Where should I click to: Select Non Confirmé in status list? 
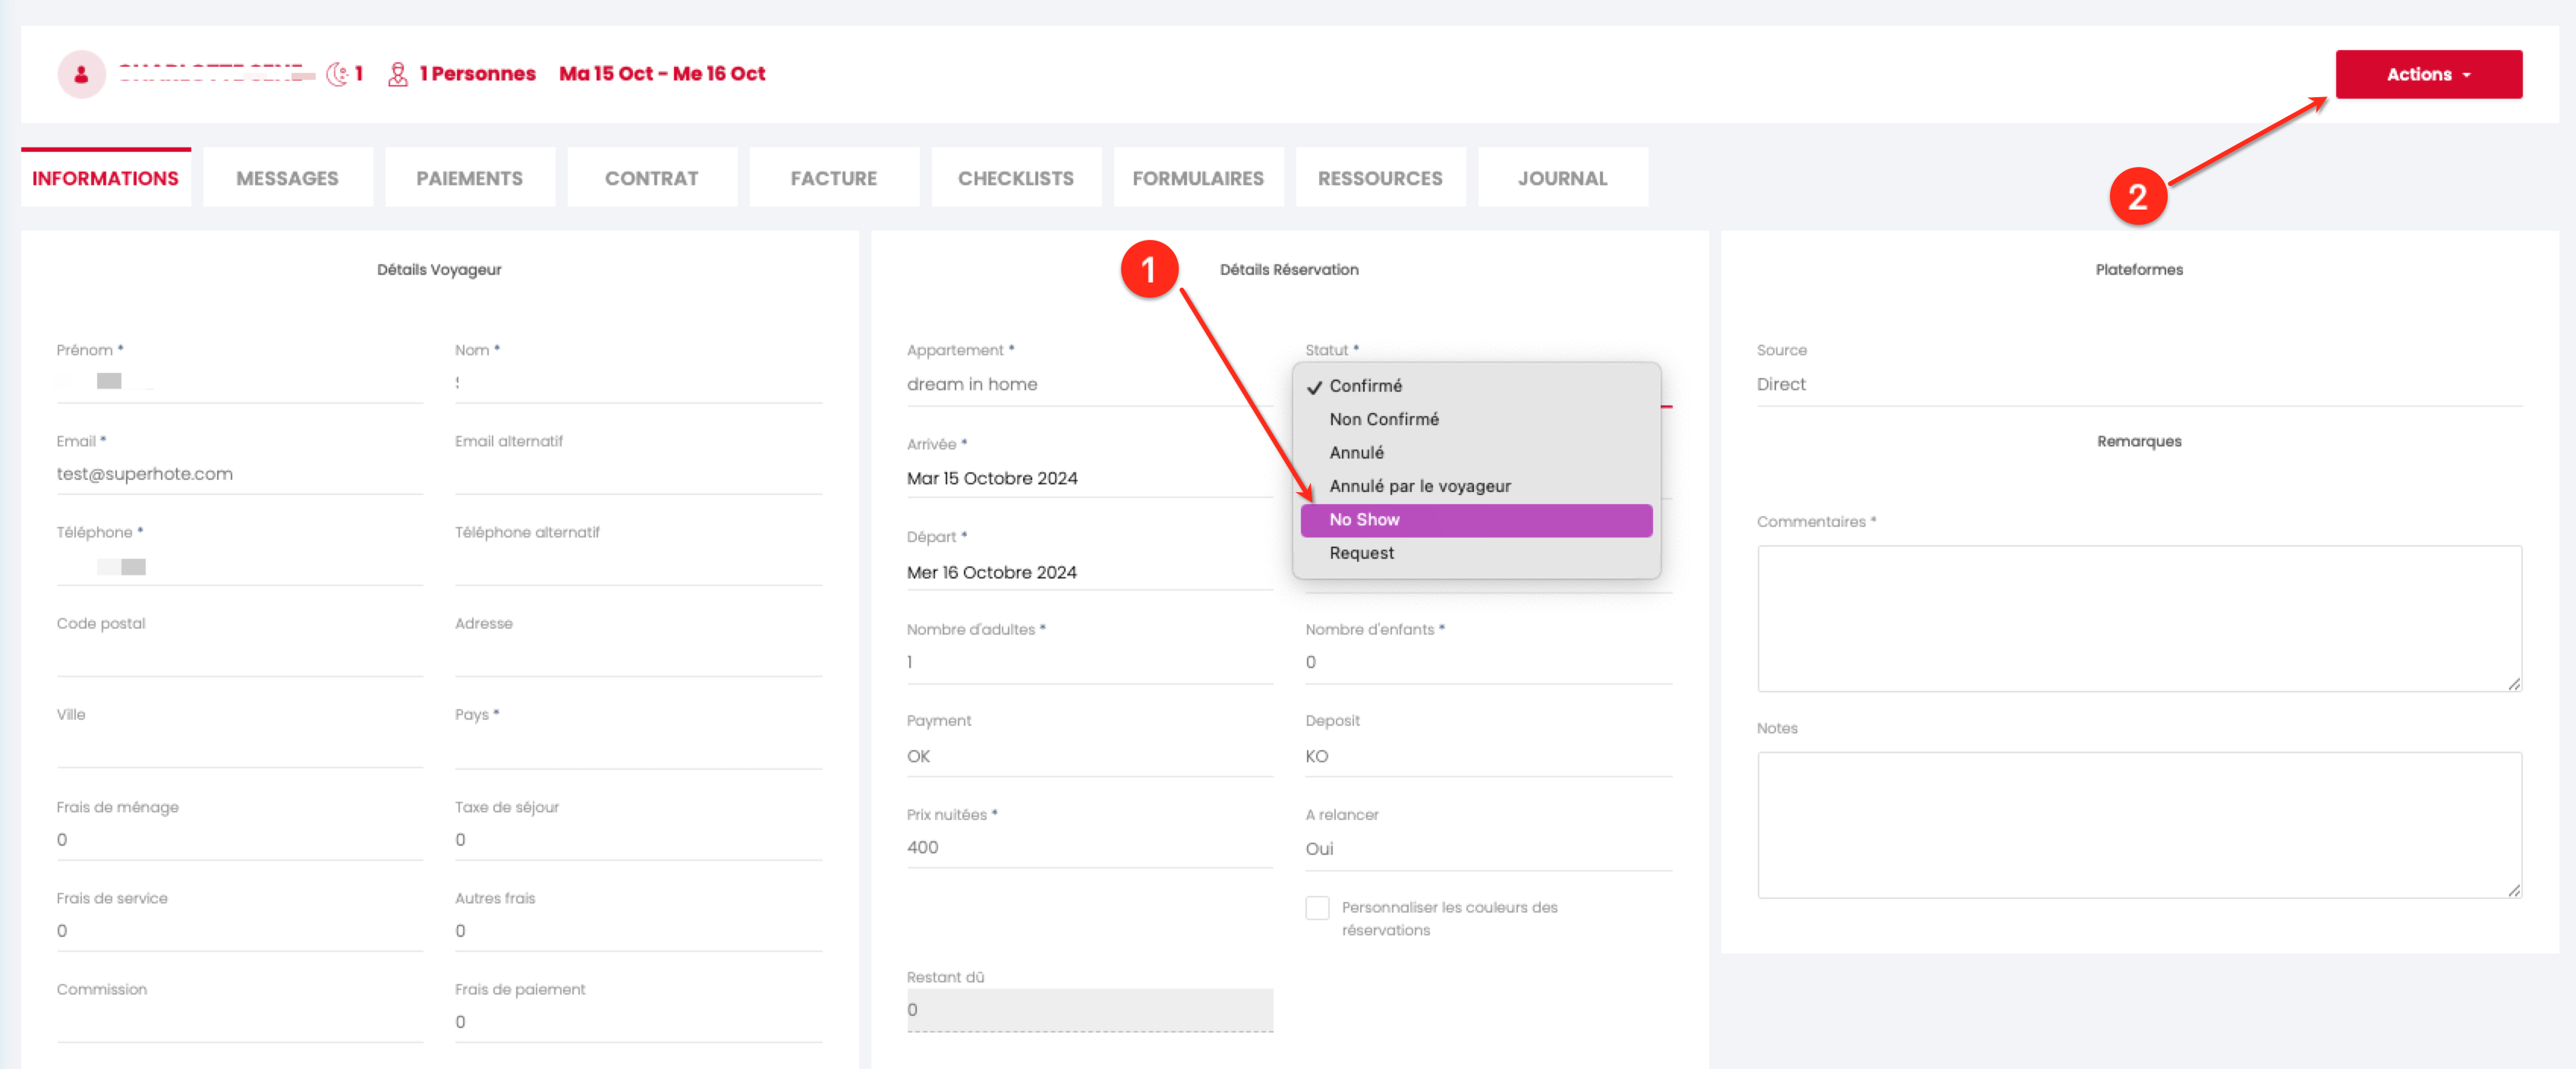click(x=1383, y=419)
